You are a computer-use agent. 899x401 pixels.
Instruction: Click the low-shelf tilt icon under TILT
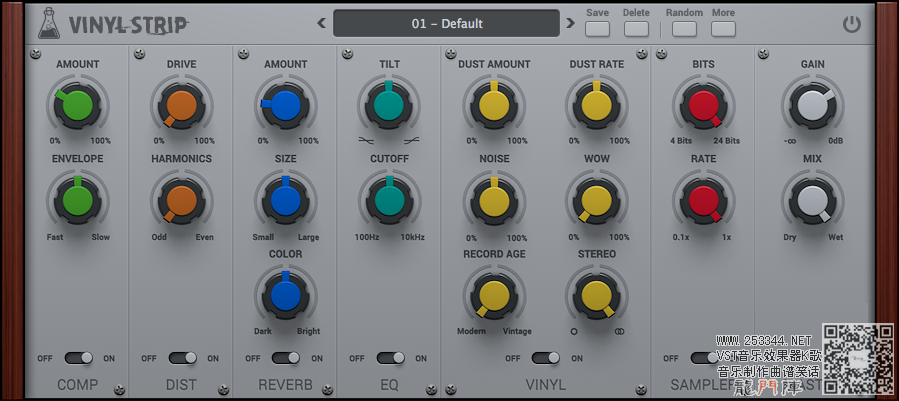(366, 140)
